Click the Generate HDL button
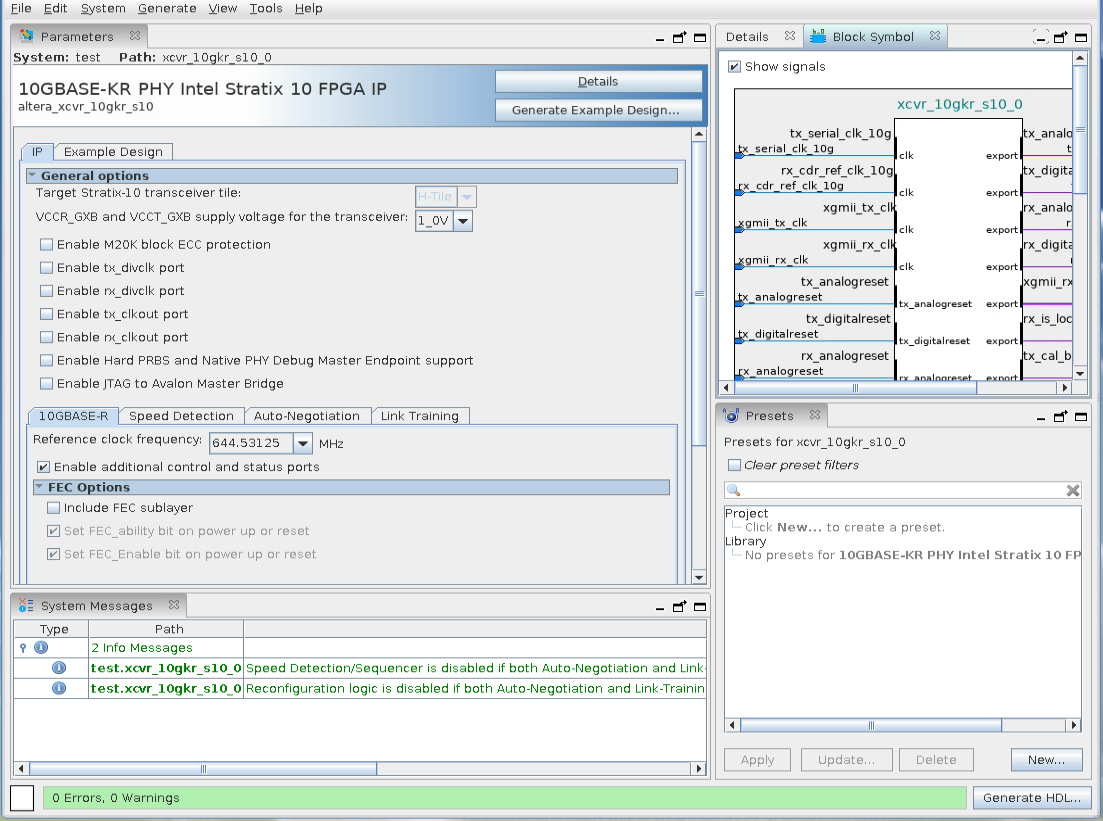 click(x=1032, y=798)
